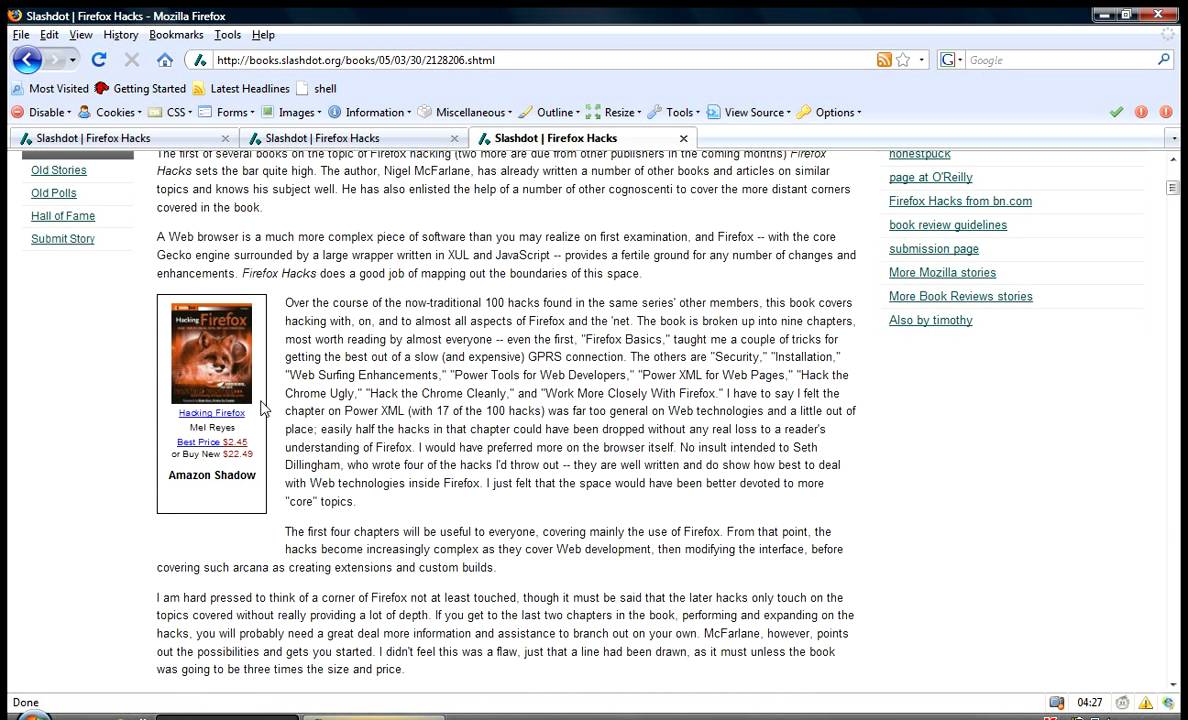Click the first red warning icon in toolbar
Viewport: 1188px width, 720px height.
click(x=1141, y=112)
